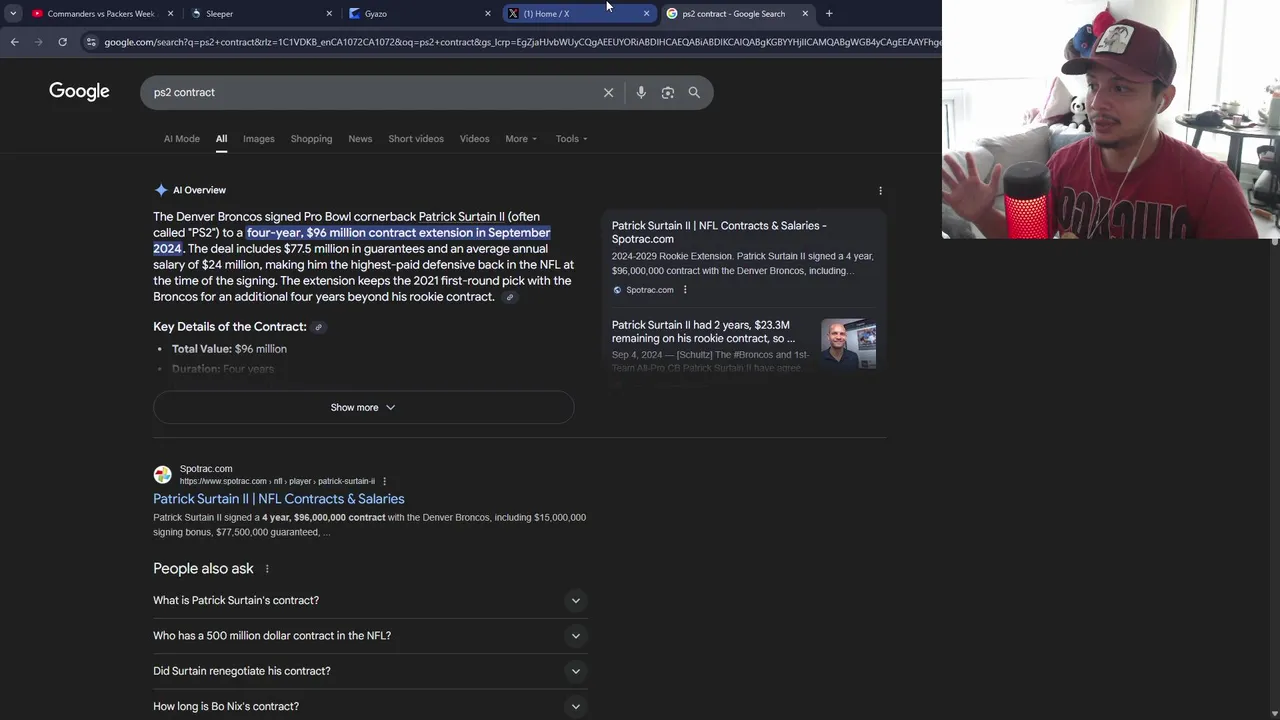This screenshot has height=720, width=1280.
Task: Click the highlighted four-year $96 million text
Action: click(352, 241)
